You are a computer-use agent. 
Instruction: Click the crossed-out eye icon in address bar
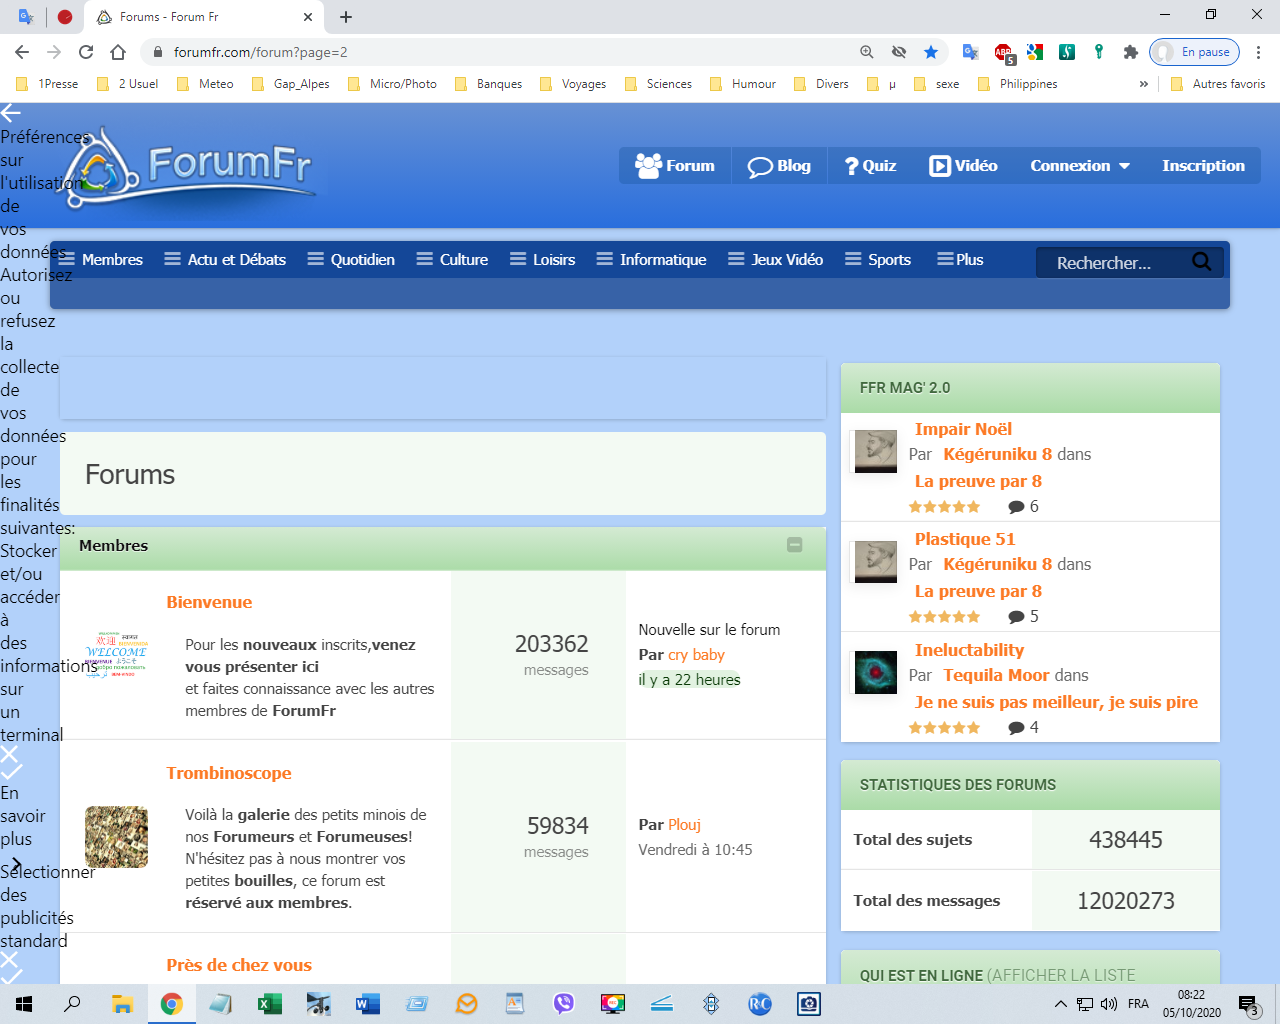[899, 52]
